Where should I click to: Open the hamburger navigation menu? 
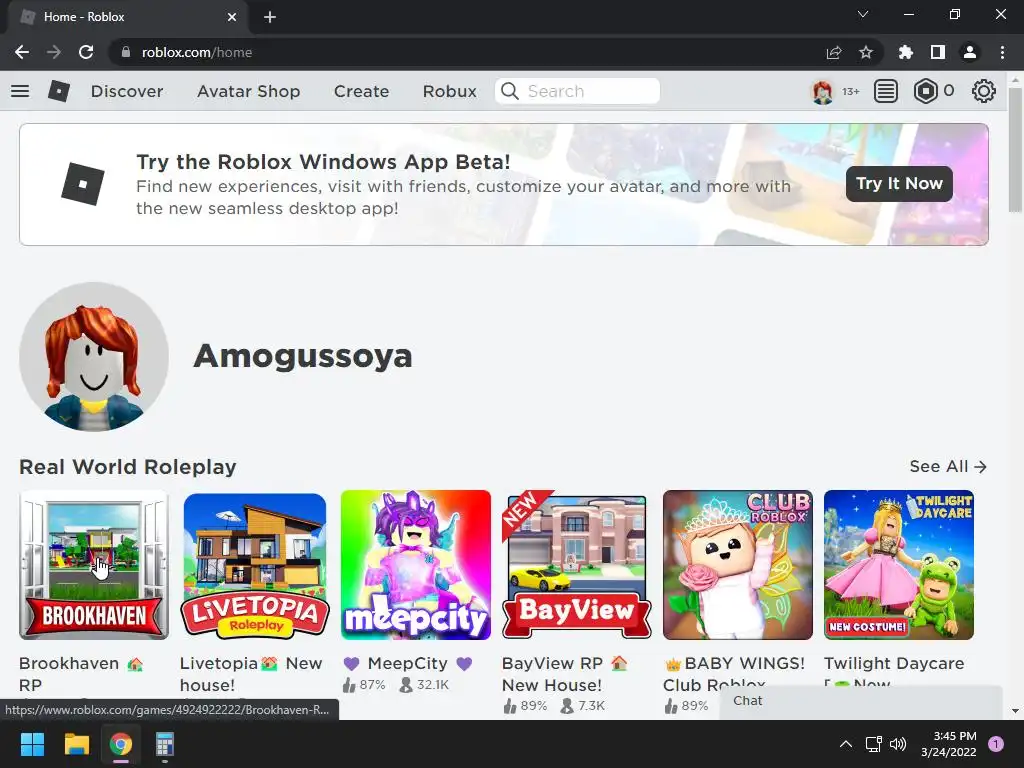tap(20, 91)
